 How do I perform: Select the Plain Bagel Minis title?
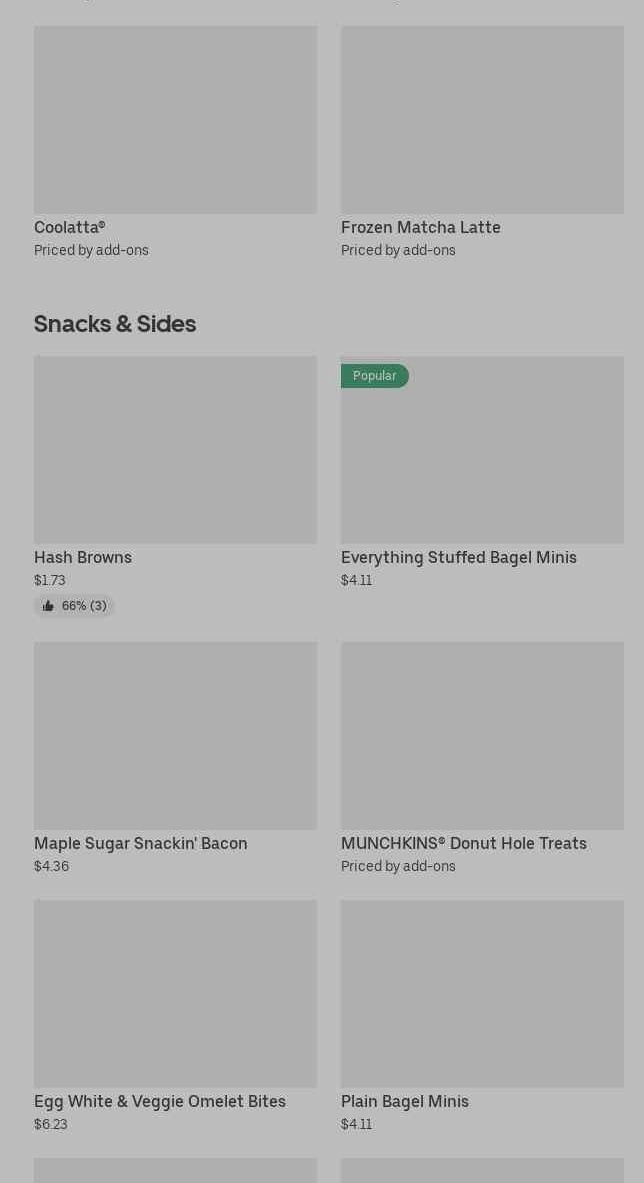click(404, 1101)
